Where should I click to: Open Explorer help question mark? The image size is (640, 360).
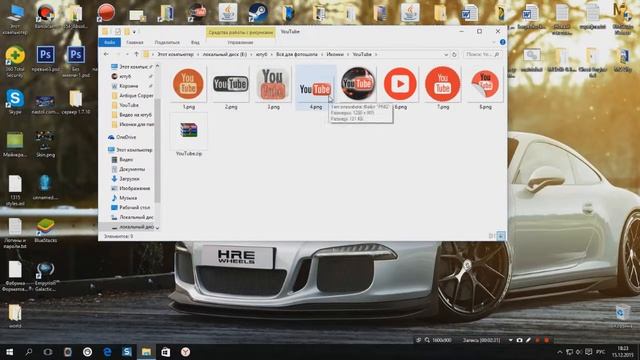tap(502, 42)
